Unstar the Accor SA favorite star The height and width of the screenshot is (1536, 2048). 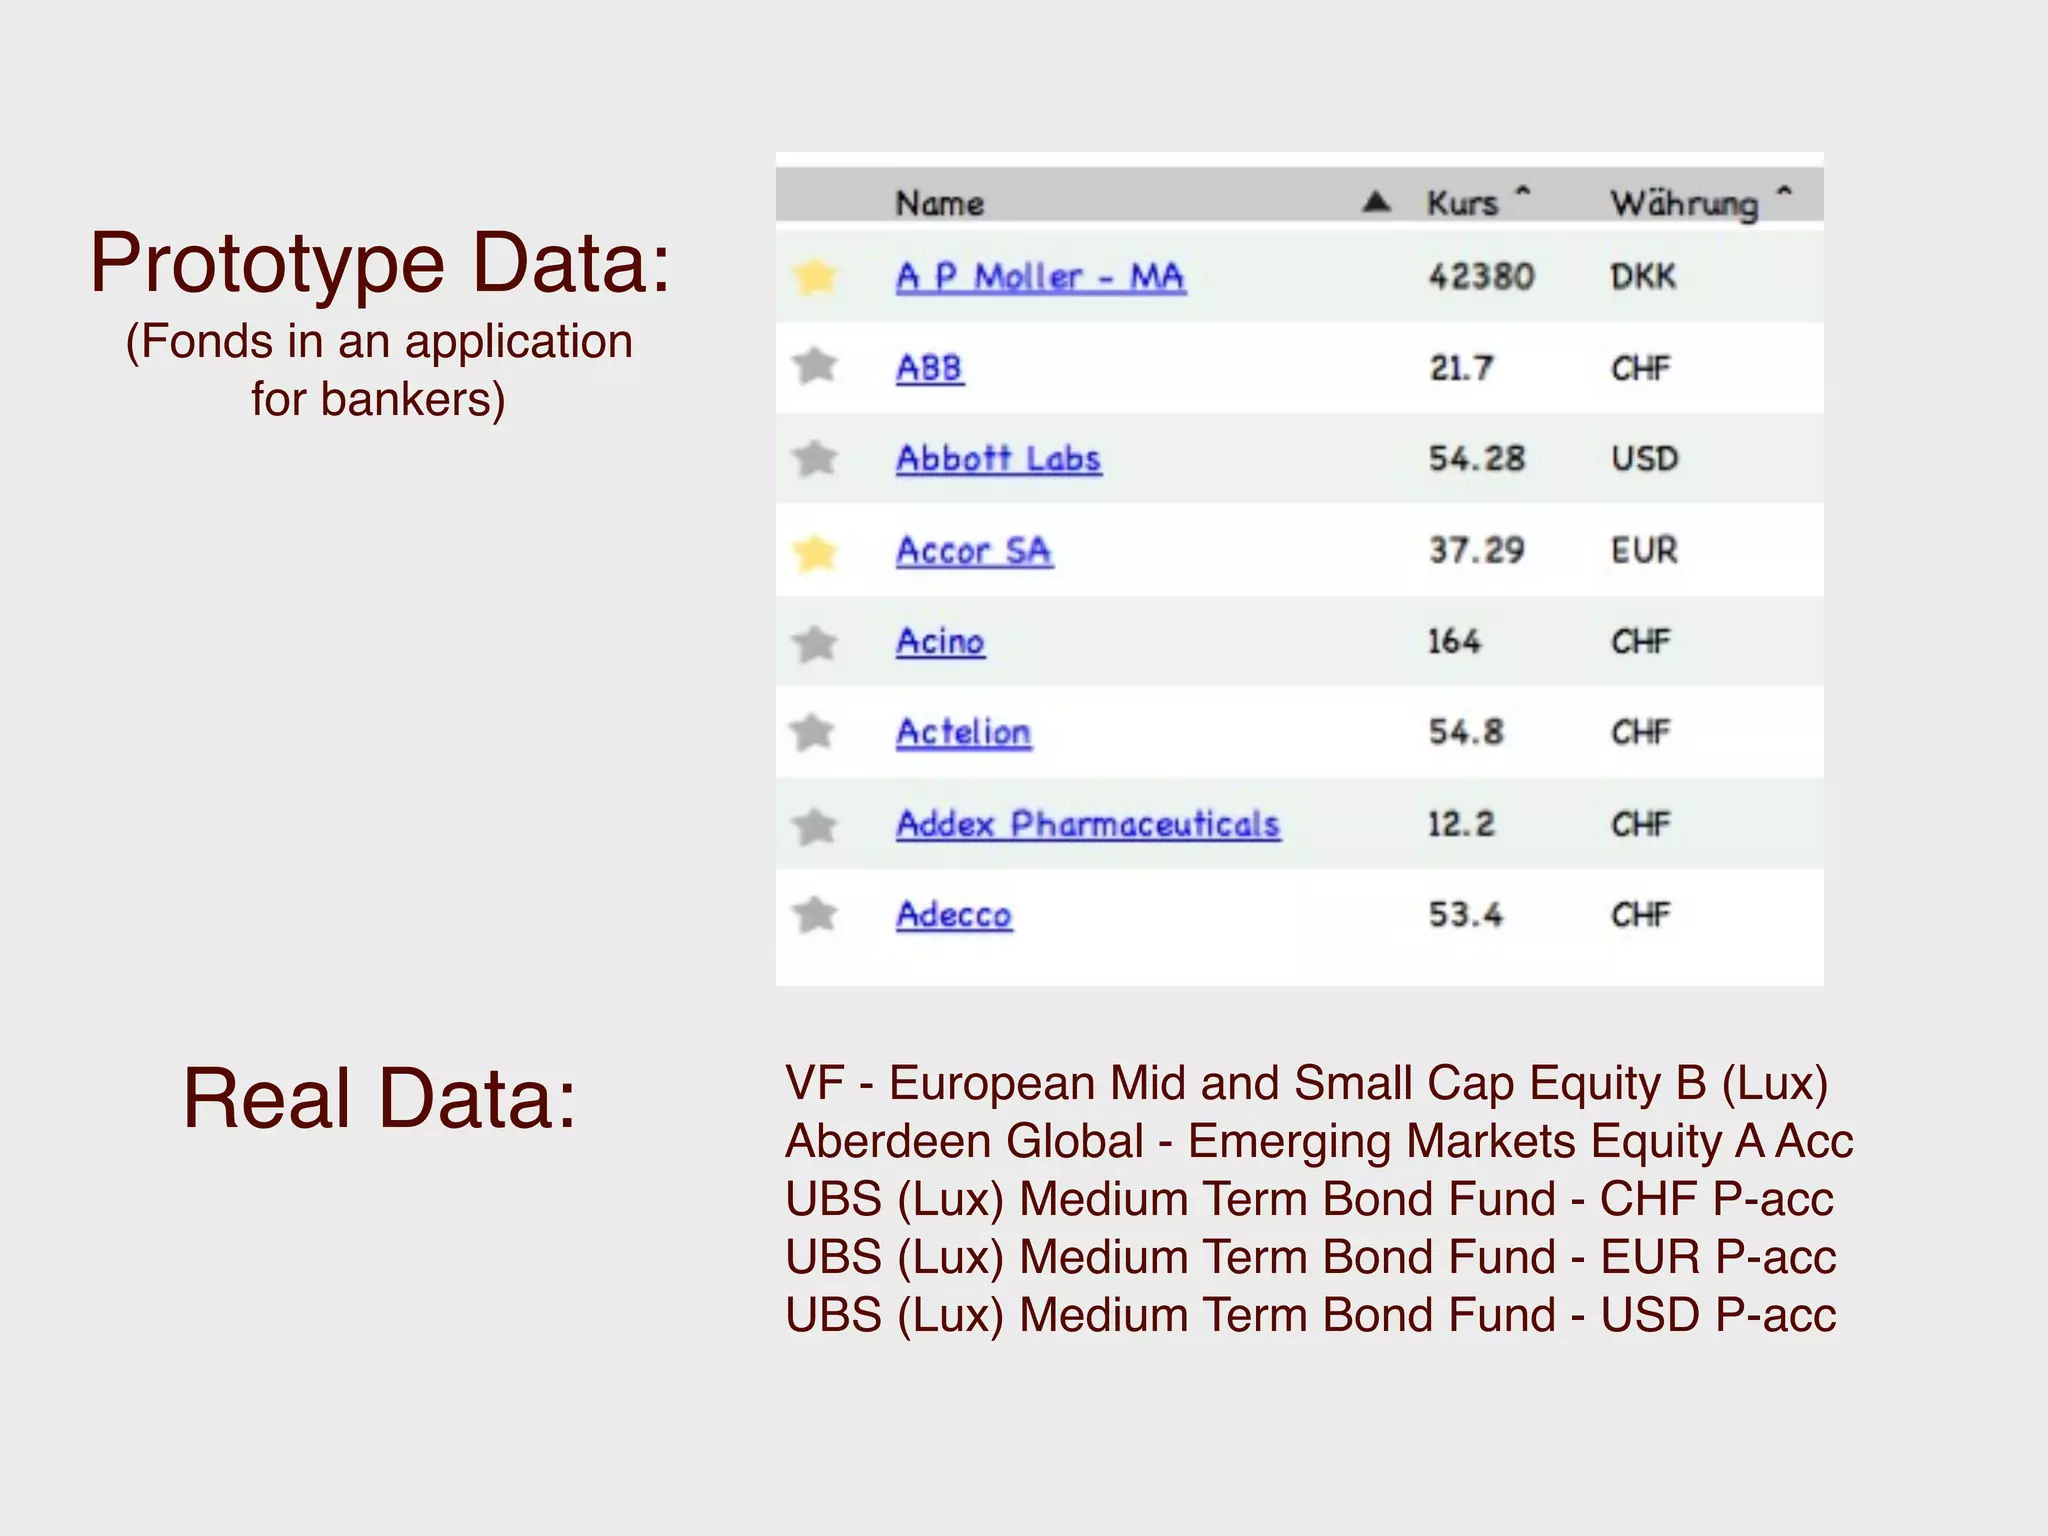click(x=815, y=552)
